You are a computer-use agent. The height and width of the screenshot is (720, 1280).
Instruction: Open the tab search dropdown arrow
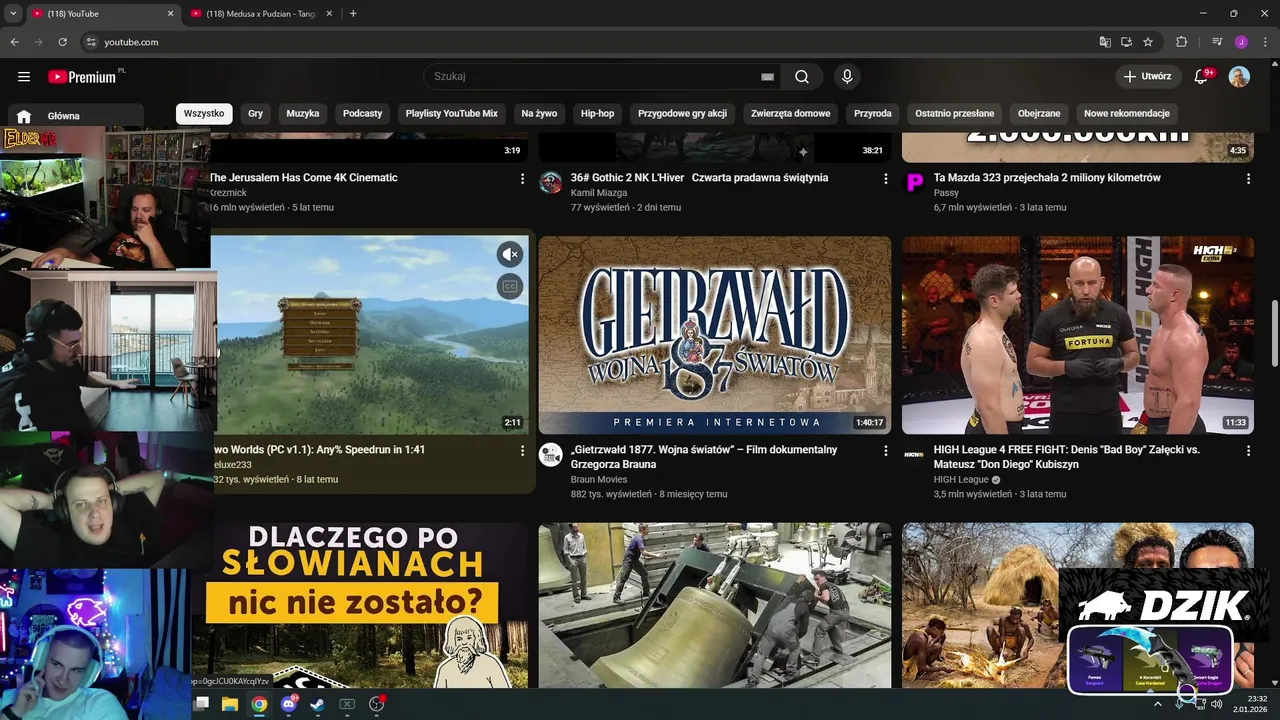click(13, 14)
